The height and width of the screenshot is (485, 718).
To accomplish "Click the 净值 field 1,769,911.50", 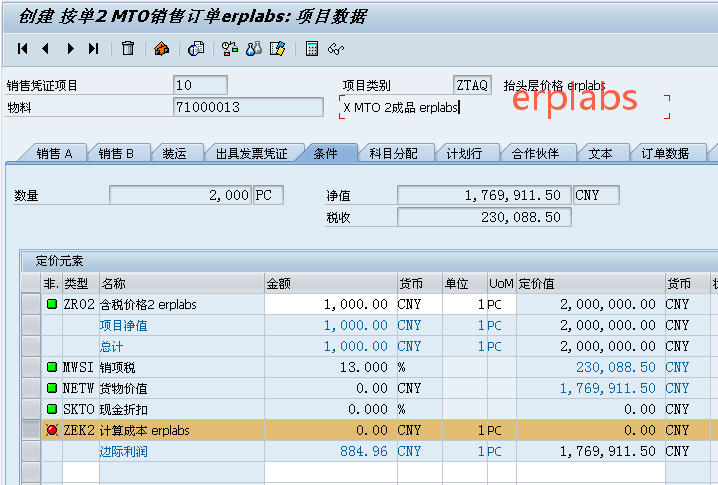I will pyautogui.click(x=484, y=195).
